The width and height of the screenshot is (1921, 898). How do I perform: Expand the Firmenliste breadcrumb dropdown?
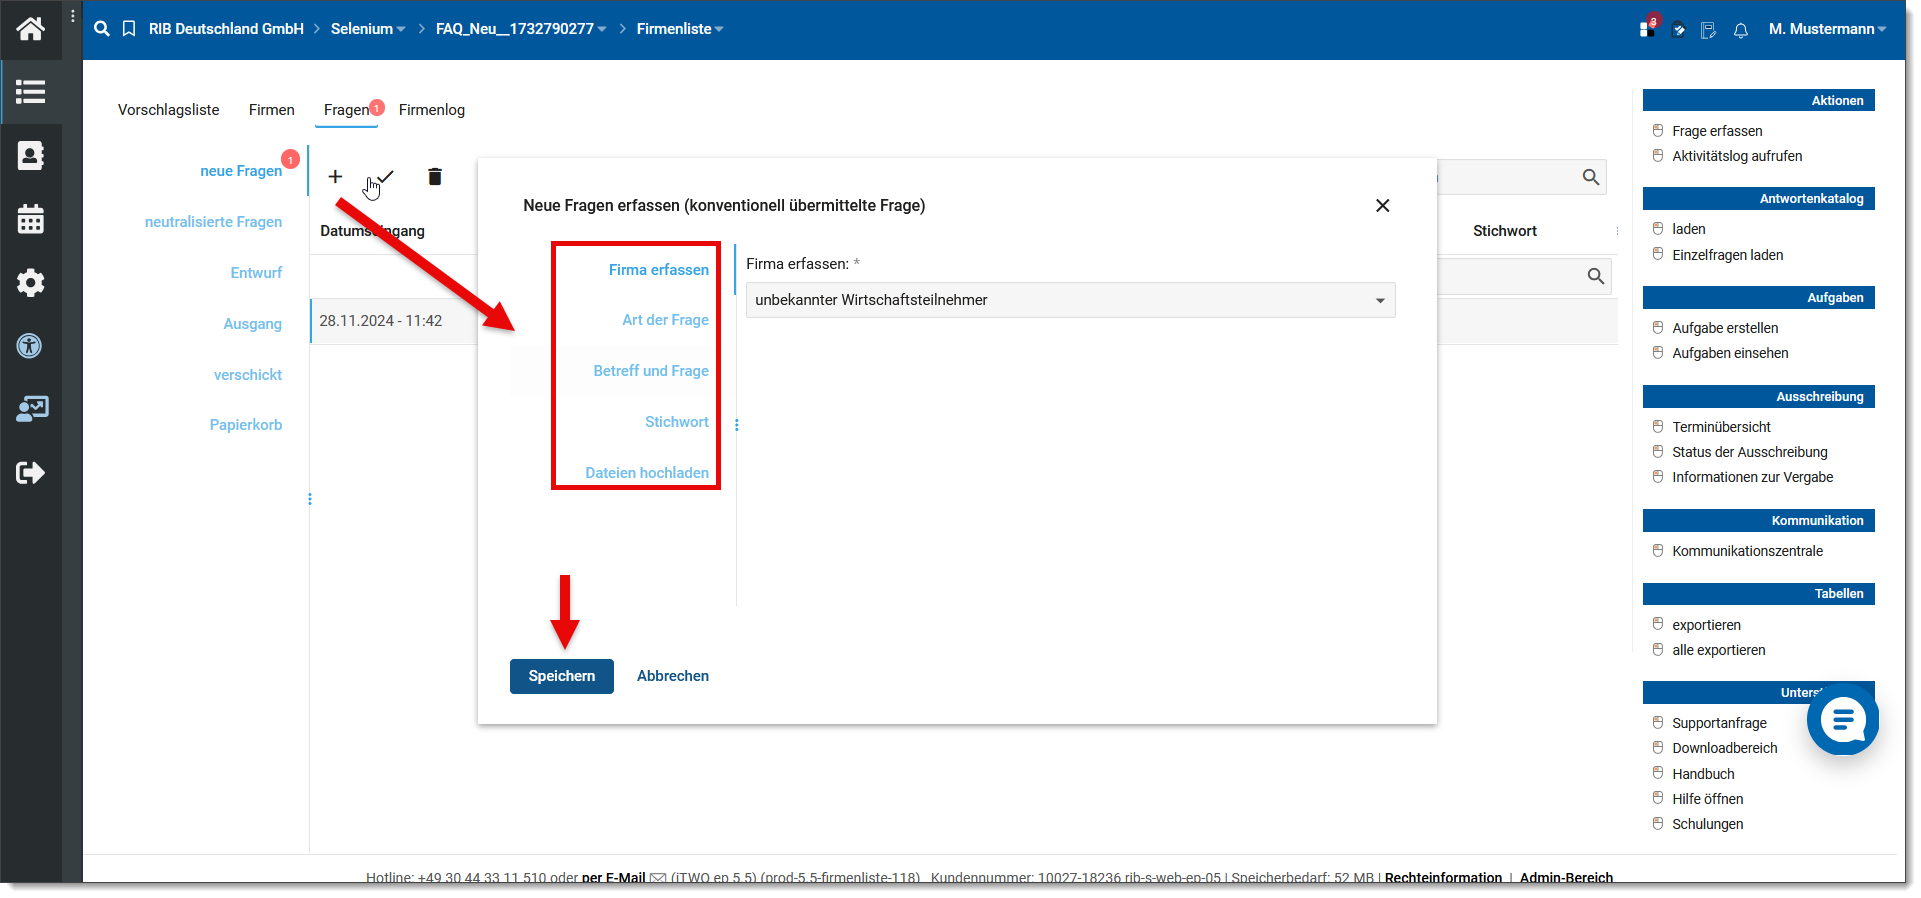click(679, 29)
